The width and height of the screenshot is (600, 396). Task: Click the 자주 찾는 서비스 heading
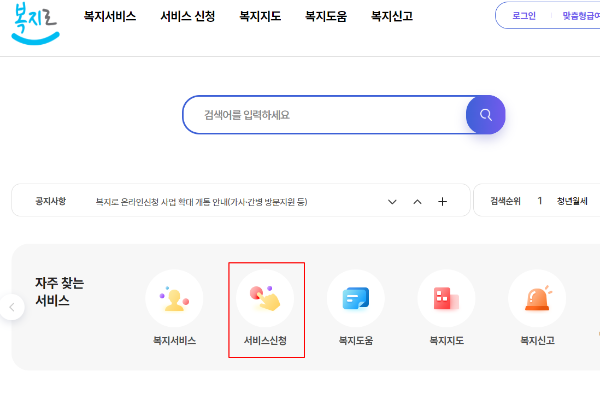click(59, 292)
